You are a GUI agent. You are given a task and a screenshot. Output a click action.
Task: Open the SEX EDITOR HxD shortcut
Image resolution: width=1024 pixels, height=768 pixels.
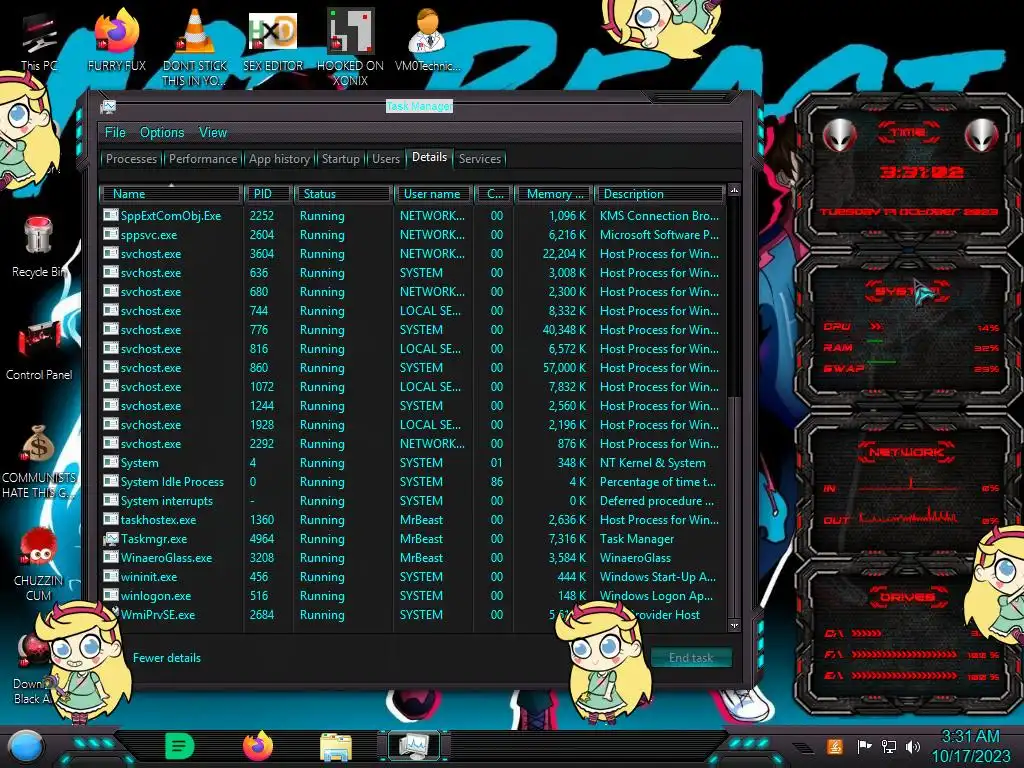(273, 42)
